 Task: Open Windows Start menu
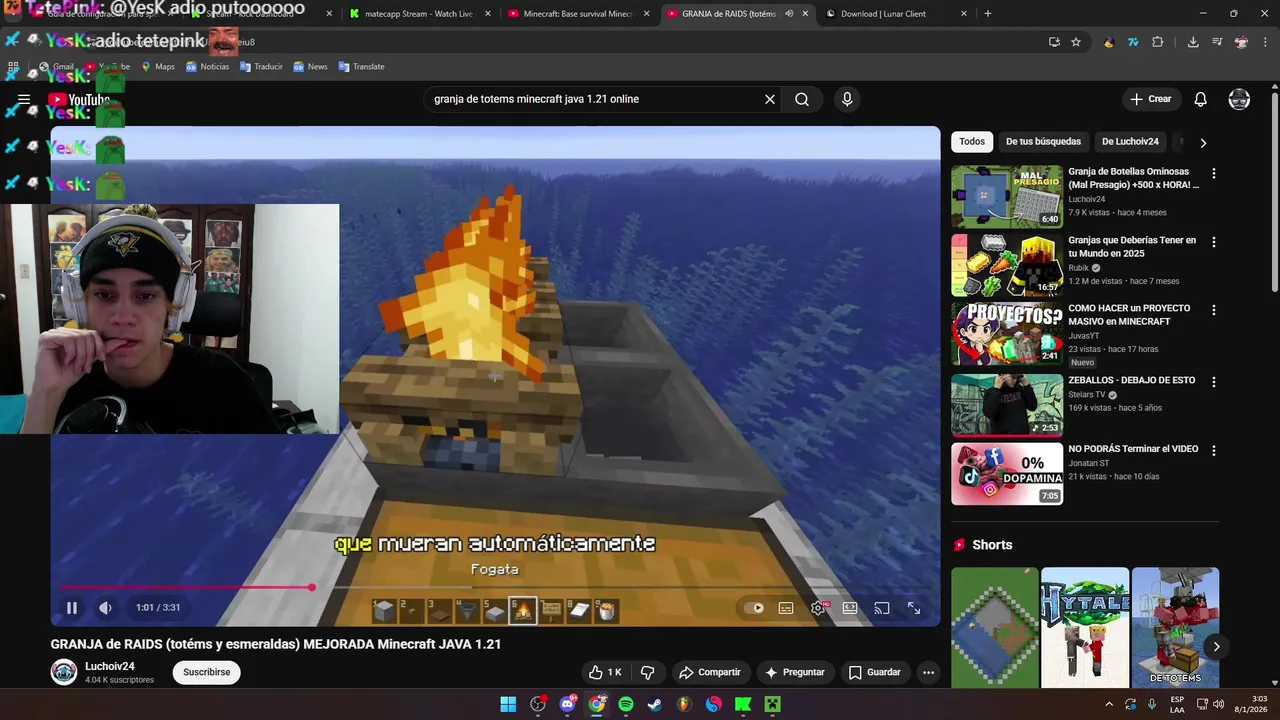[x=508, y=704]
